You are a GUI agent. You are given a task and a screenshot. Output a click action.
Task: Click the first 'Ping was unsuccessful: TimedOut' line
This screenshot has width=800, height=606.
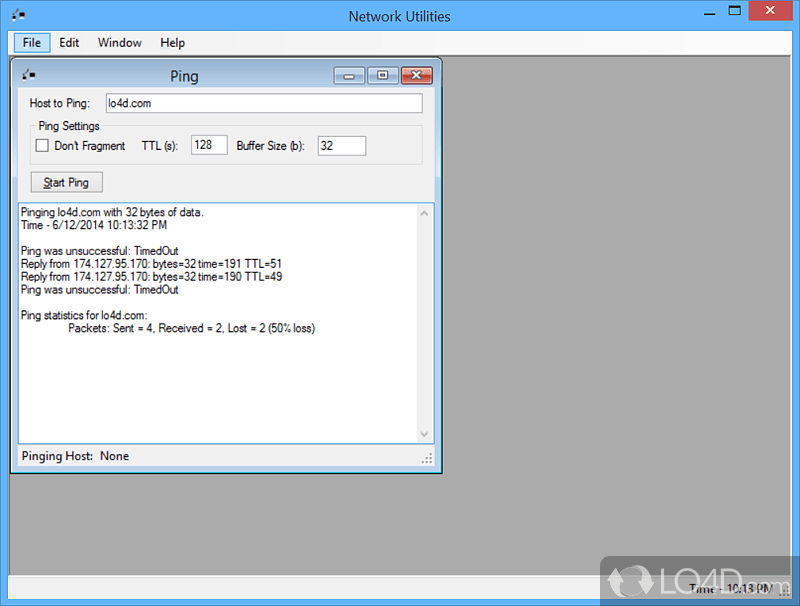99,251
